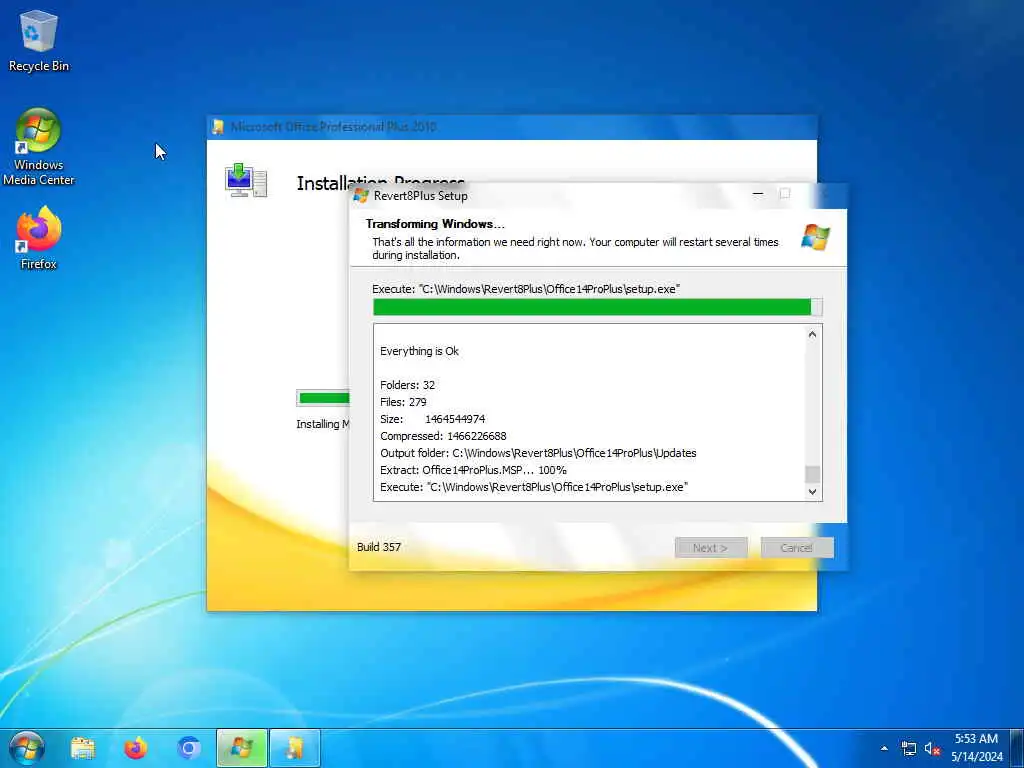Open the network status tray icon
The height and width of the screenshot is (768, 1024).
click(x=908, y=748)
